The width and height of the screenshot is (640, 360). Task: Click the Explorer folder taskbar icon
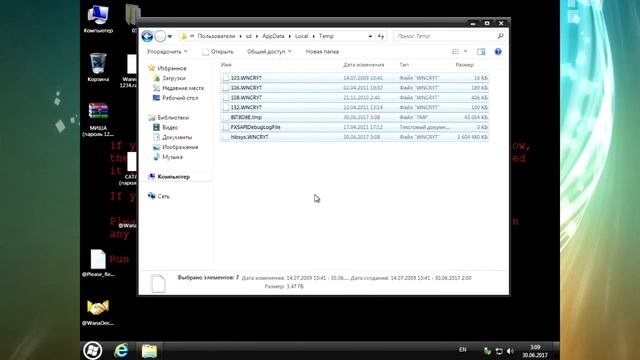point(149,351)
